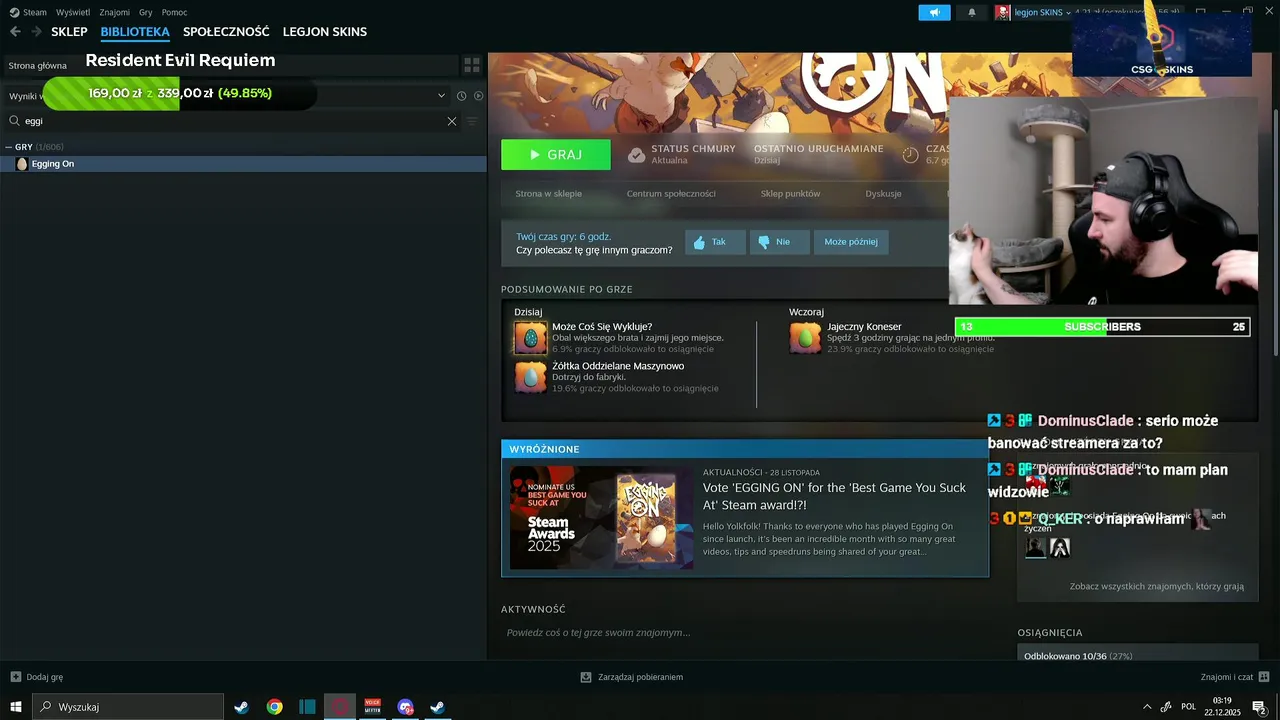Click Dodaj grę at bottom left
1280x720 pixels.
tap(37, 677)
